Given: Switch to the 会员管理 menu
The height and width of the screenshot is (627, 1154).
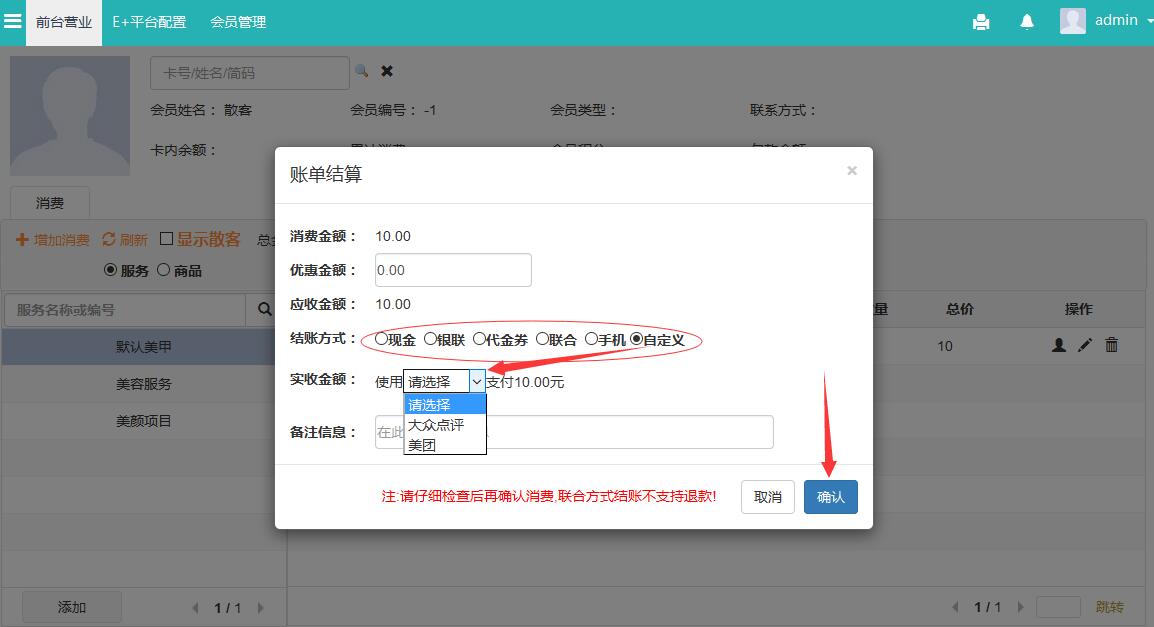Looking at the screenshot, I should (238, 22).
